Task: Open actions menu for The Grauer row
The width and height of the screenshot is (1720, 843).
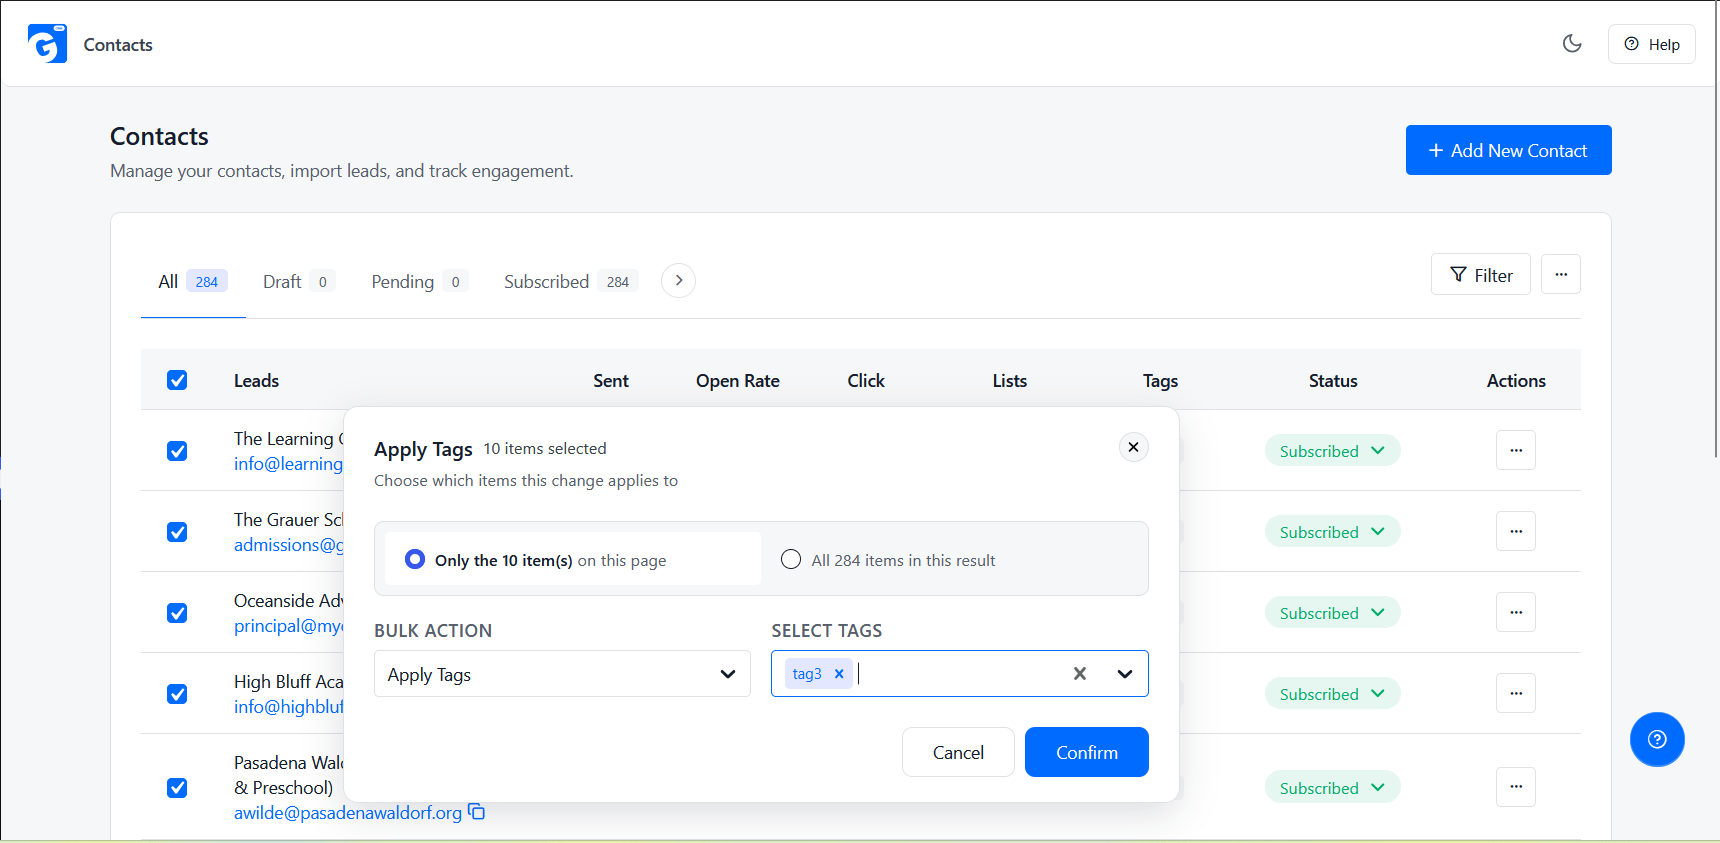Action: pyautogui.click(x=1516, y=531)
